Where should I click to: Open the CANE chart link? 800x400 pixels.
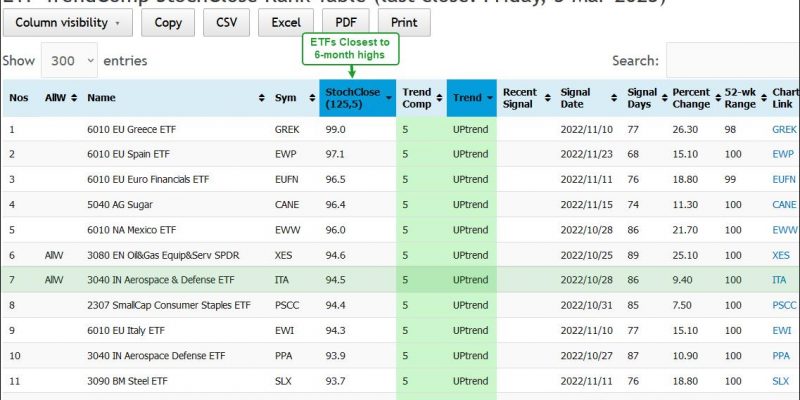click(784, 205)
